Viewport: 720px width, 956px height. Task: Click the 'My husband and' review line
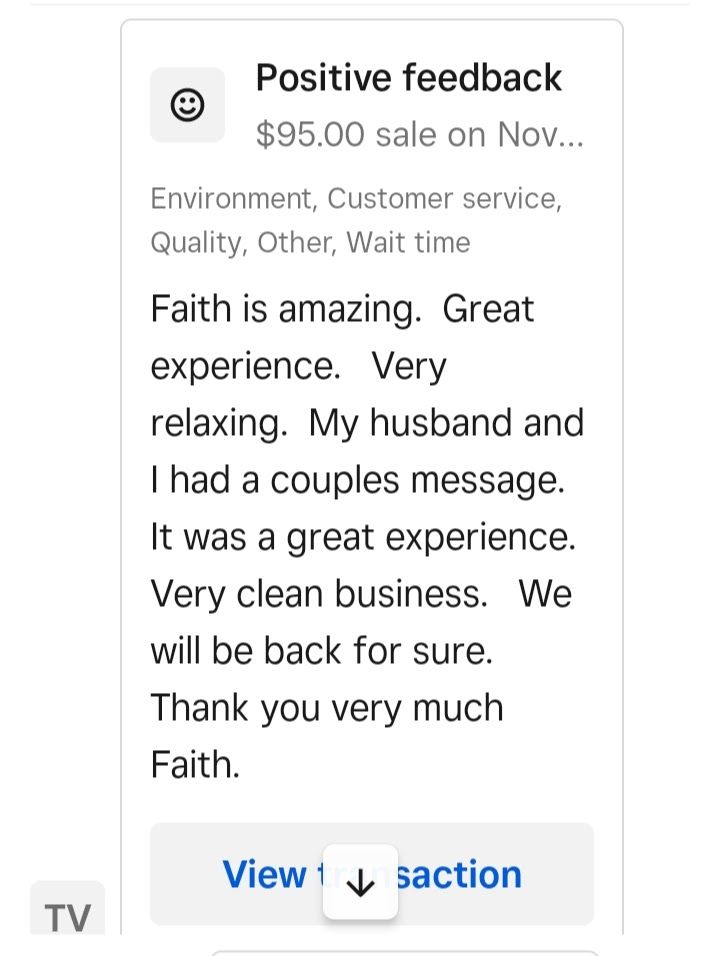[x=446, y=423]
